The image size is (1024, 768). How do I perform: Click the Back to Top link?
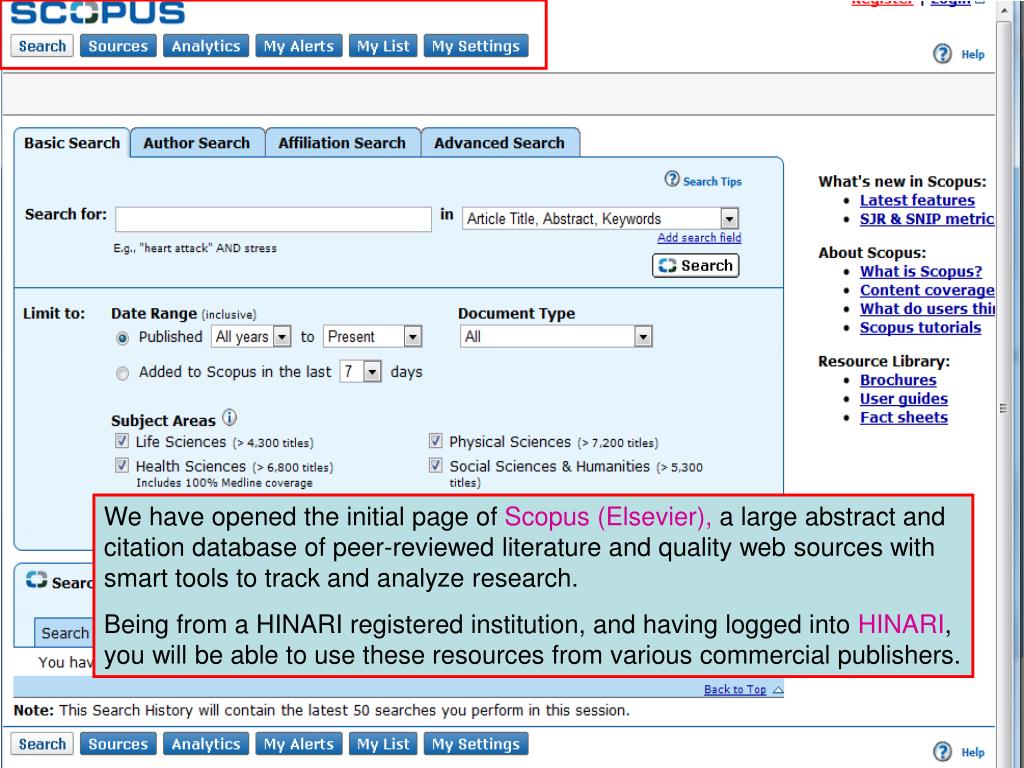tap(735, 690)
